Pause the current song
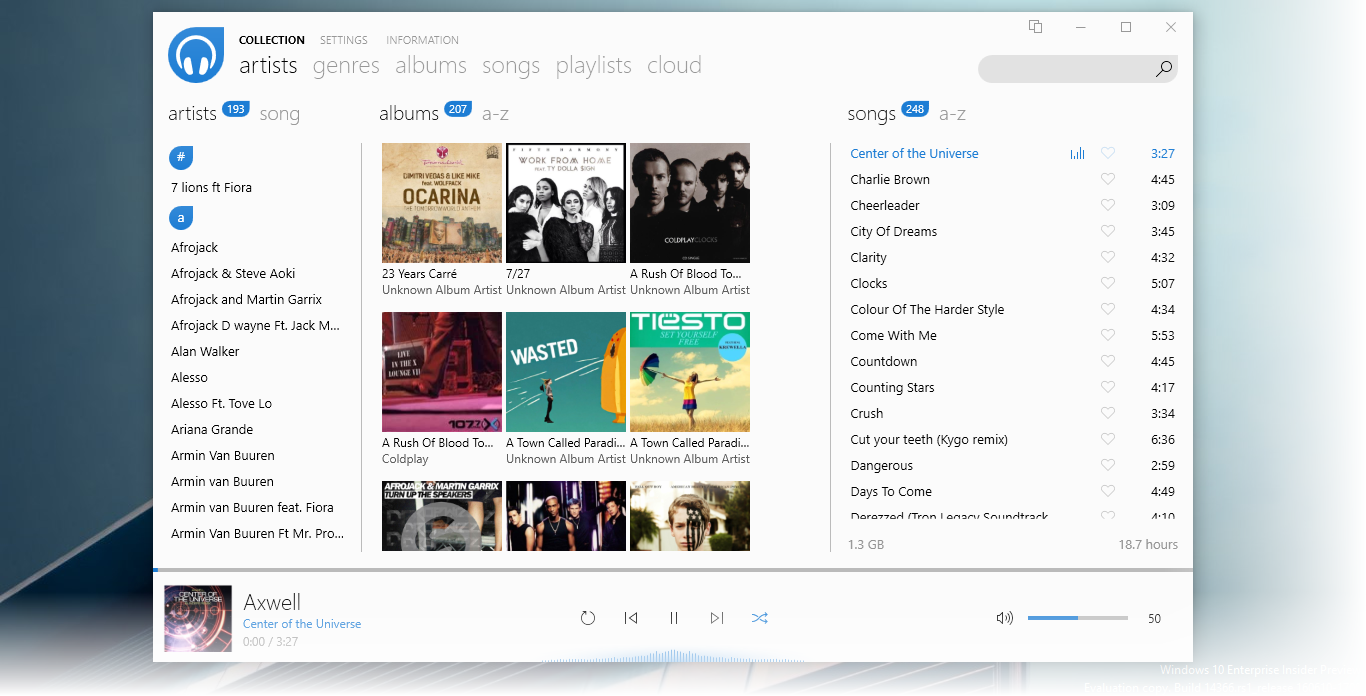1366x696 pixels. click(674, 618)
